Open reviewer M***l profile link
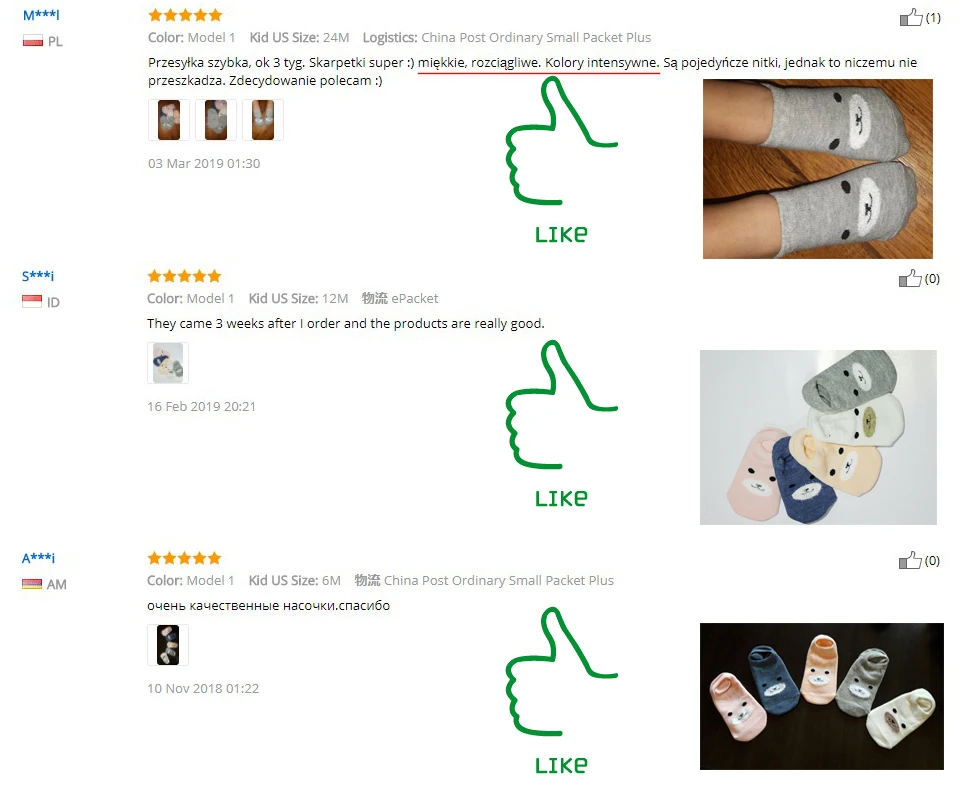Viewport: 963px width, 800px height. click(x=41, y=15)
